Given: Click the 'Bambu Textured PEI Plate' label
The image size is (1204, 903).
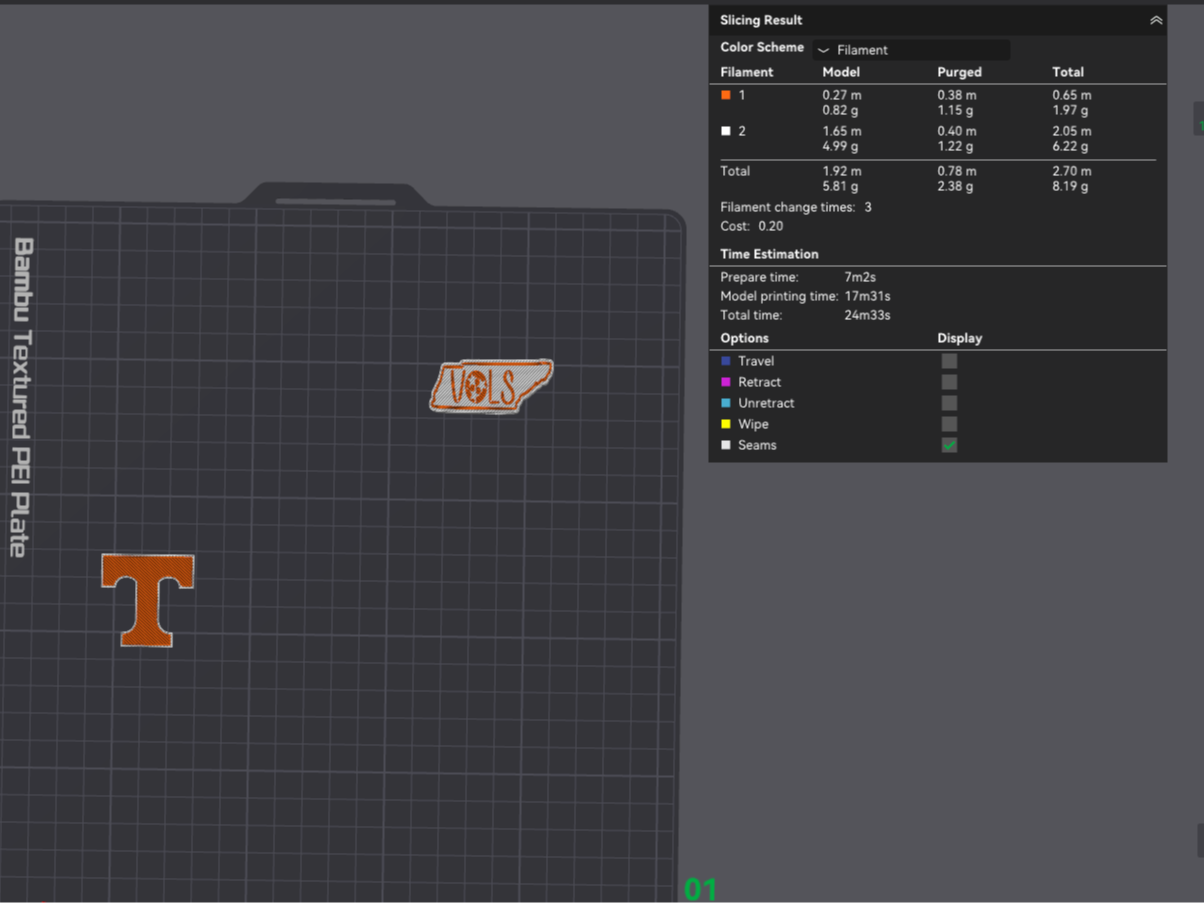Looking at the screenshot, I should pos(23,397).
